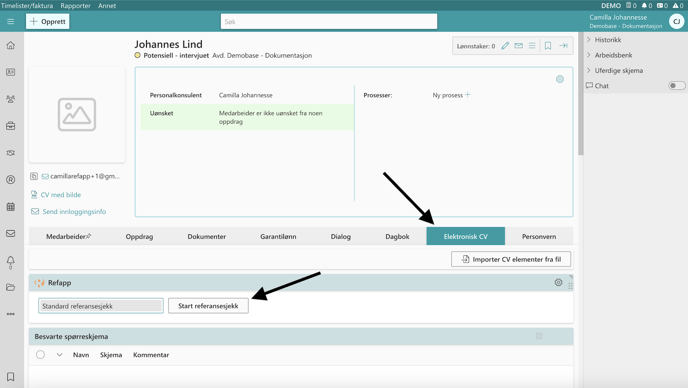688x388 pixels.
Task: Click the plus icon next to Ny prosess
Action: pyautogui.click(x=468, y=94)
